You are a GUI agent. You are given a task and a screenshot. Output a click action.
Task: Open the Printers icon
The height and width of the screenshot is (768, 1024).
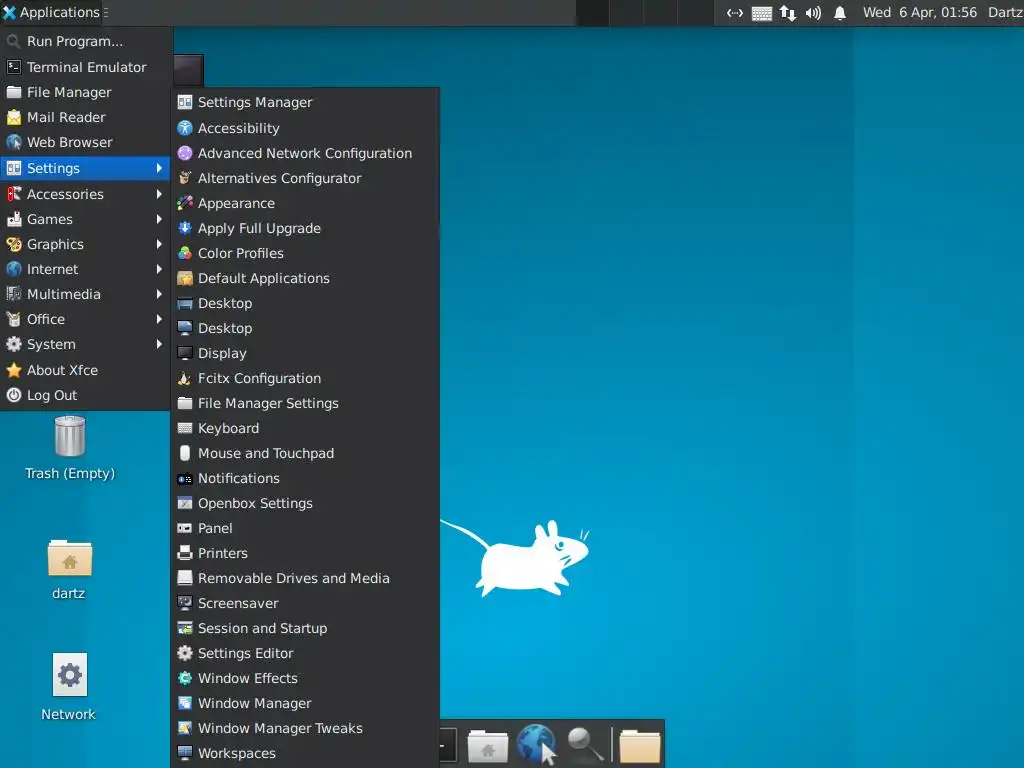[185, 553]
